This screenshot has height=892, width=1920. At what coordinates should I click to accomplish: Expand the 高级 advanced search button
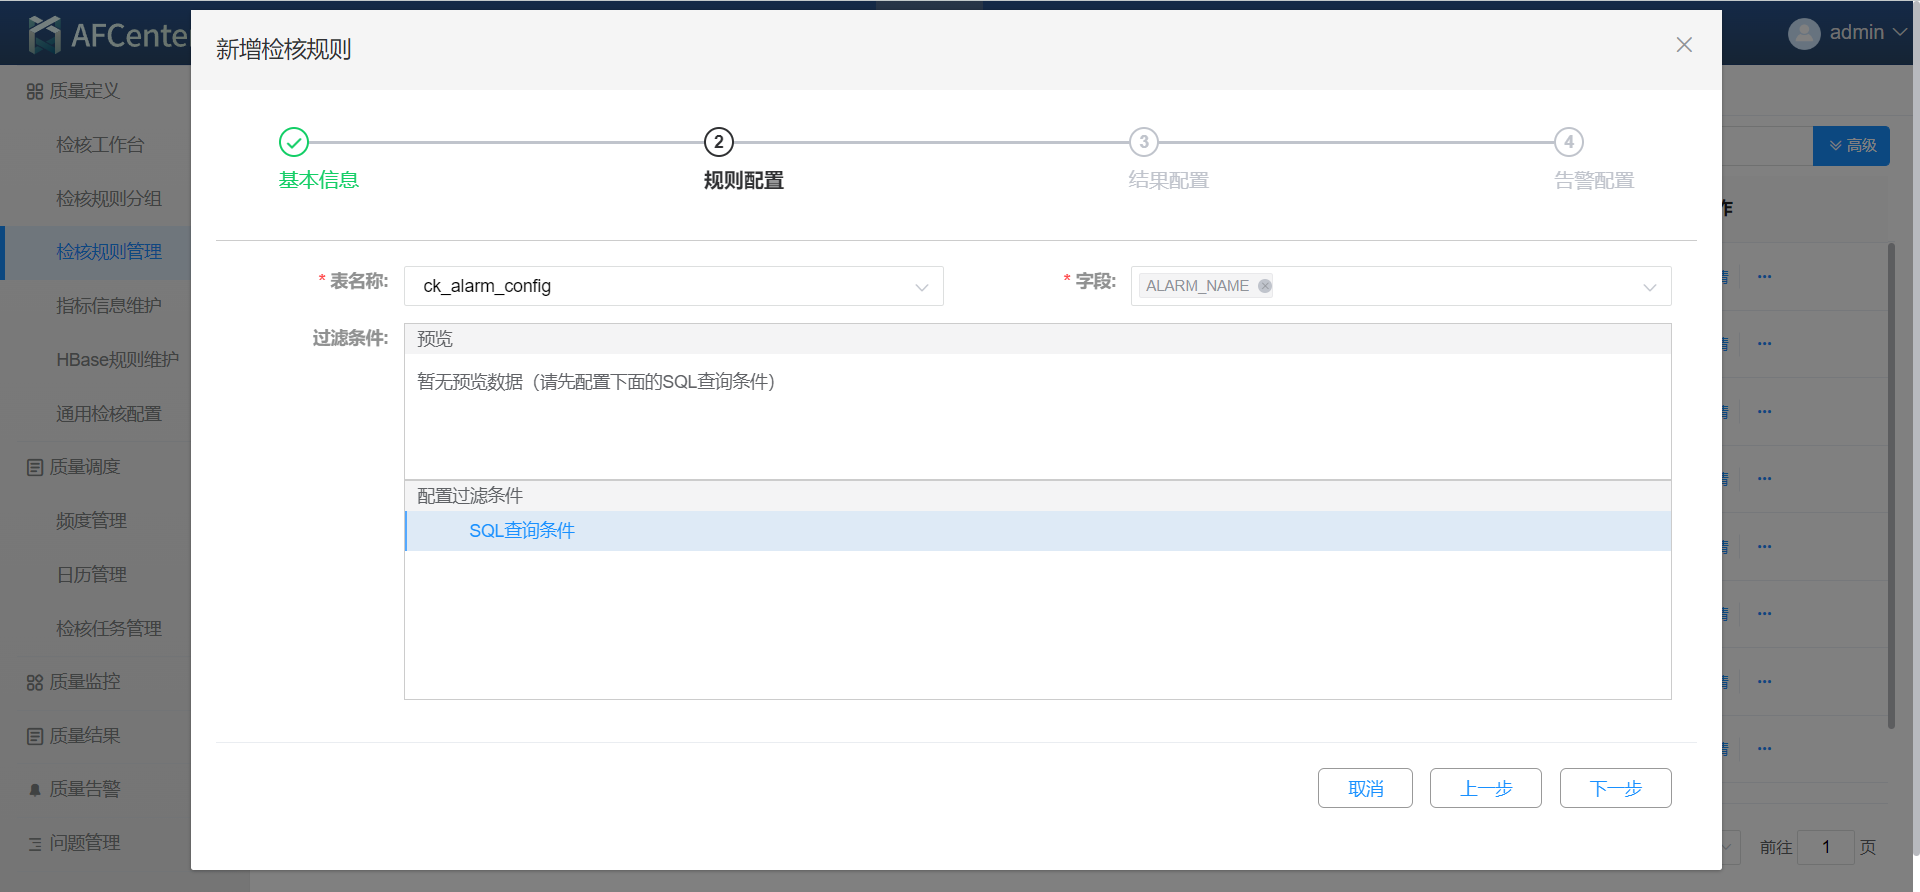click(1851, 146)
